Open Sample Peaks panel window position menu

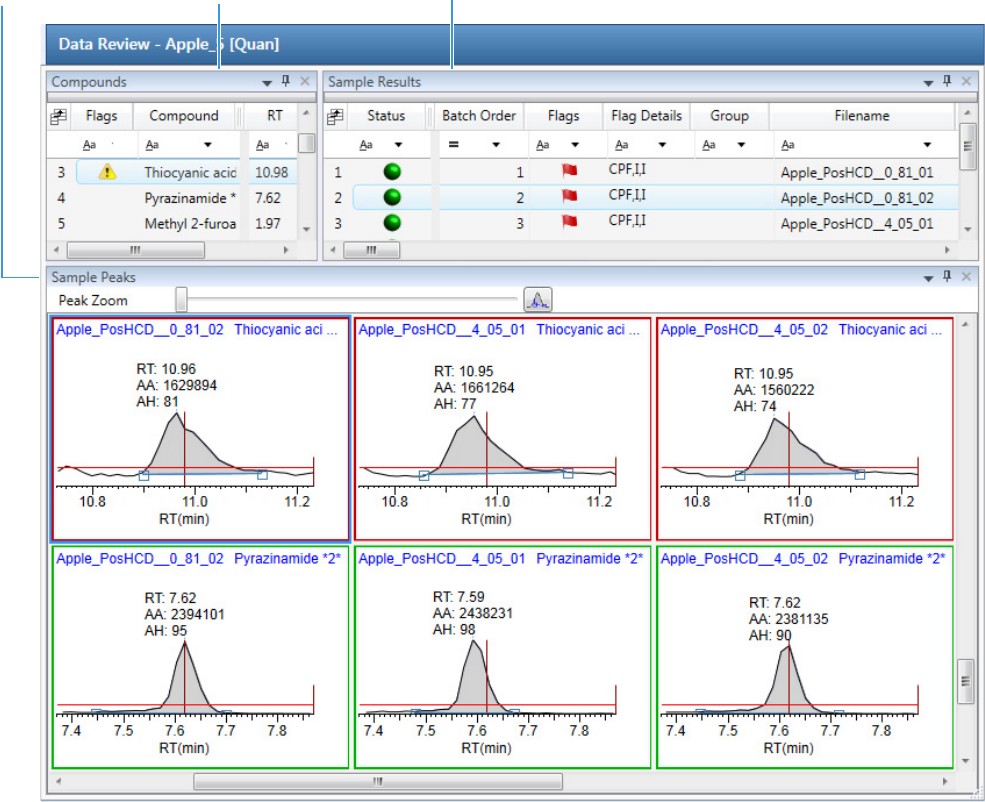point(926,277)
